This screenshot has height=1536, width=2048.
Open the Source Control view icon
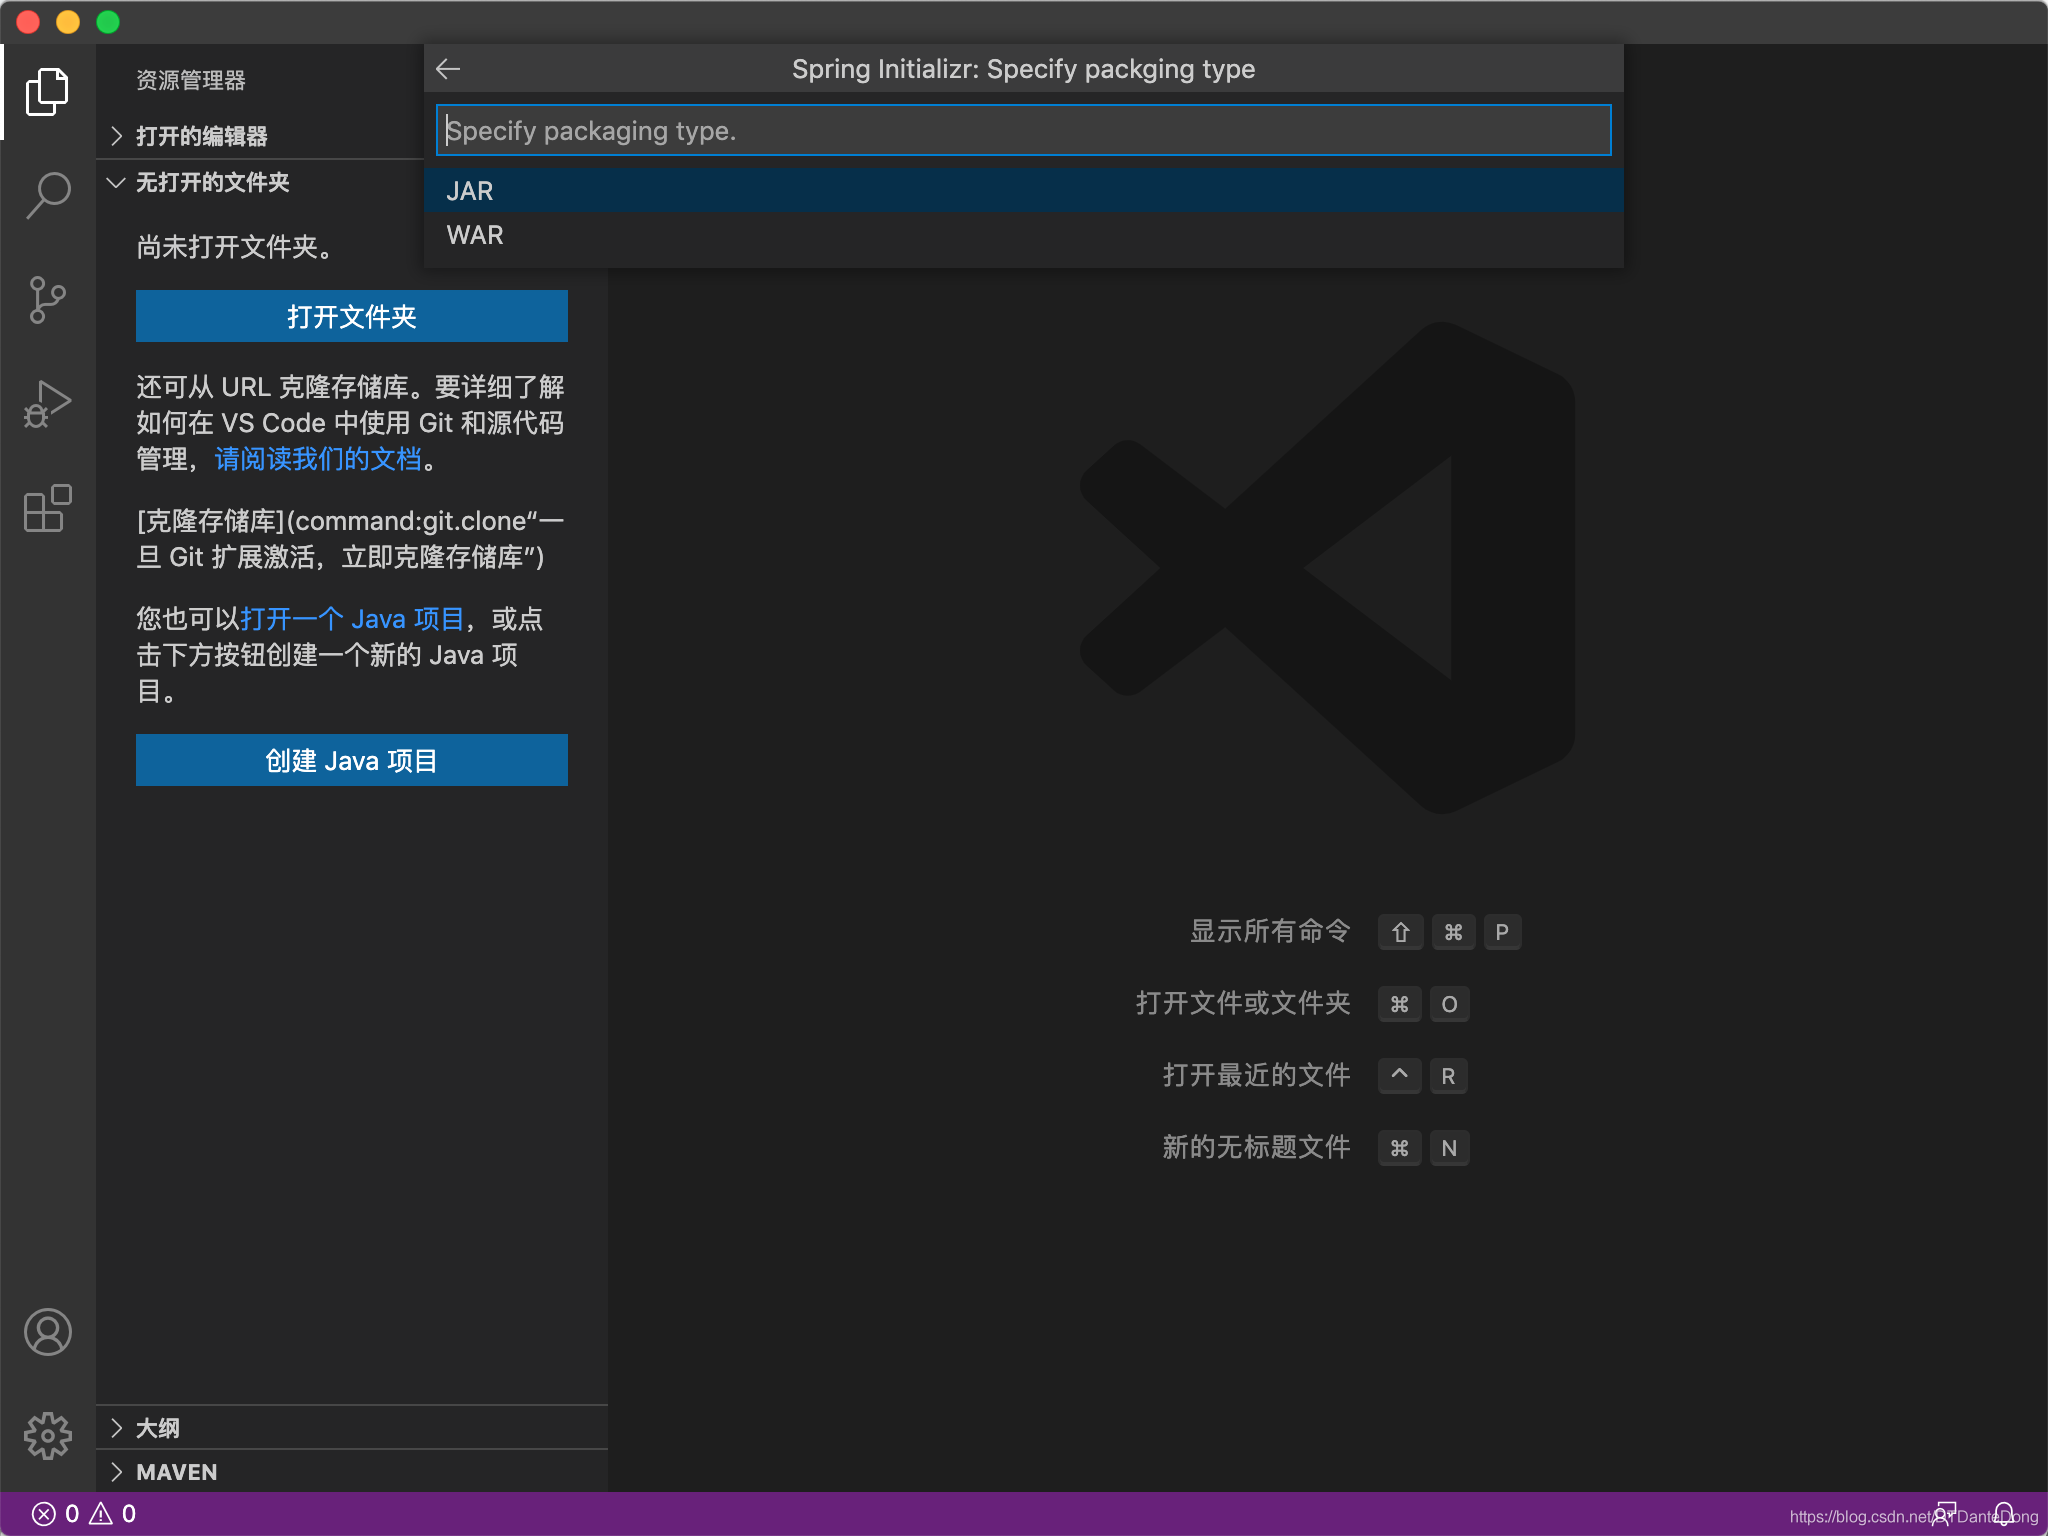[x=47, y=300]
